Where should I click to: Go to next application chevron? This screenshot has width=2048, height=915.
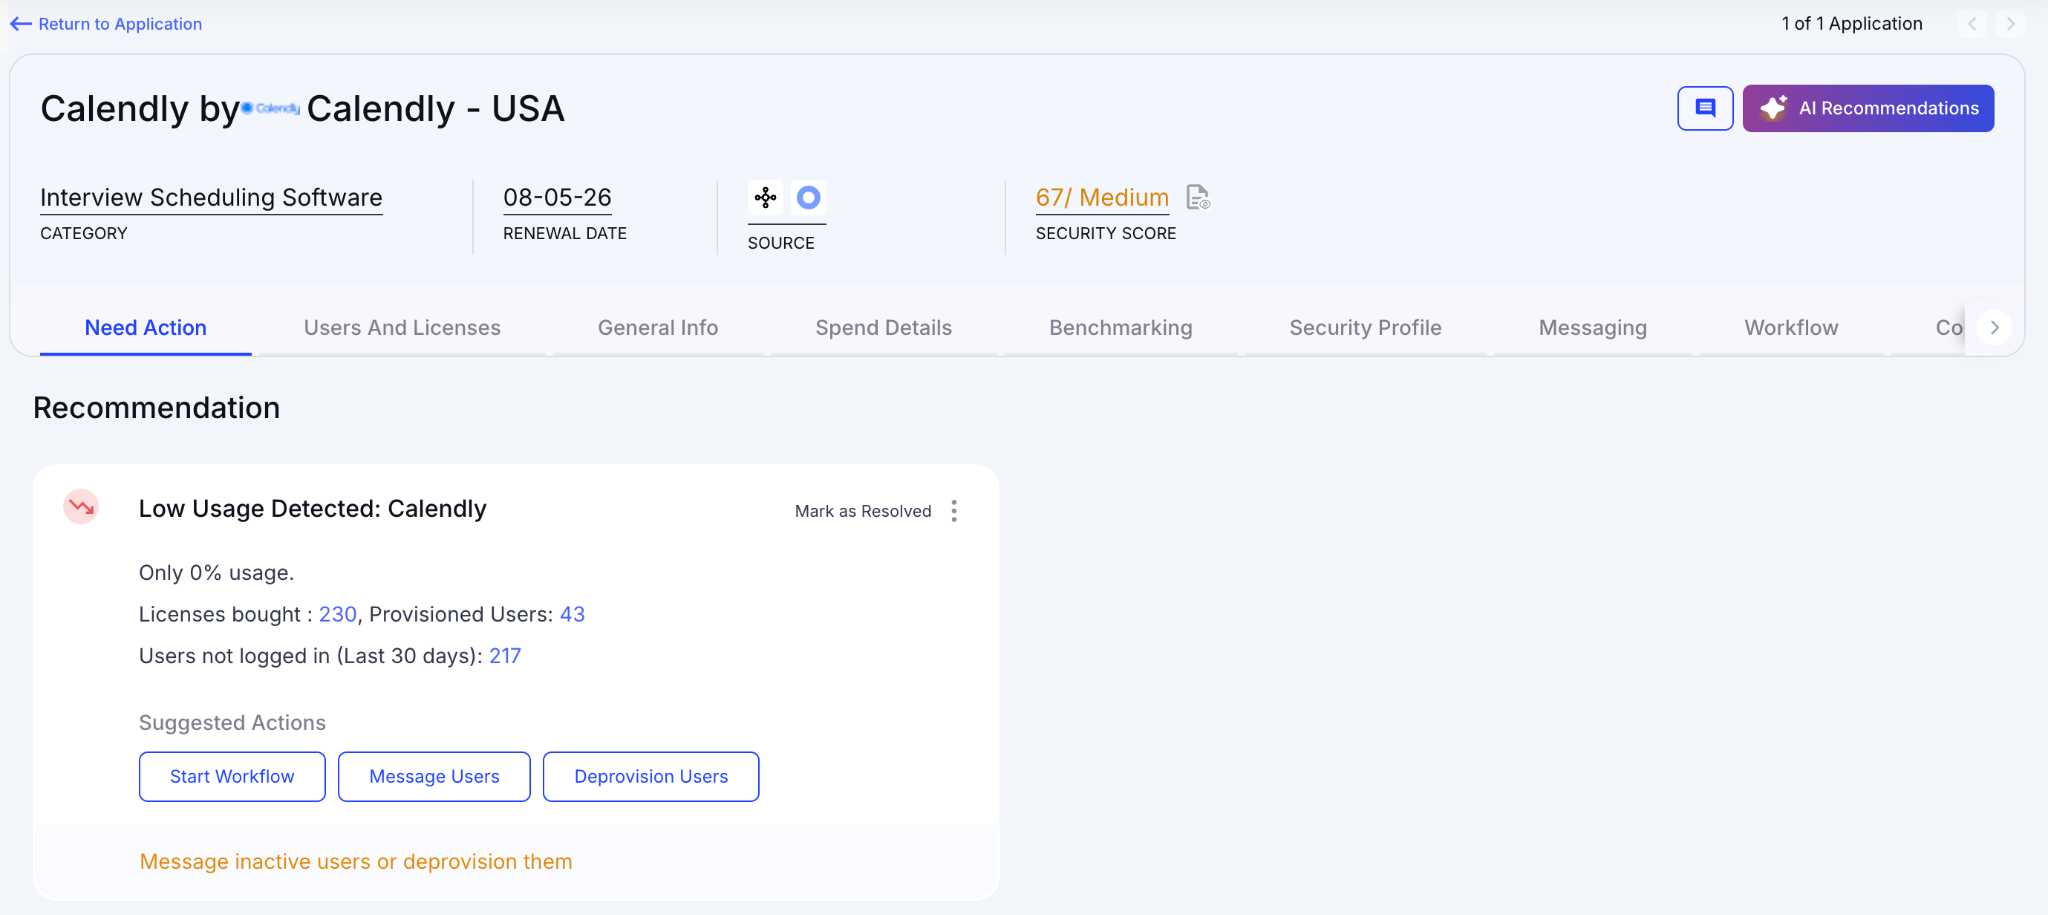point(2010,24)
